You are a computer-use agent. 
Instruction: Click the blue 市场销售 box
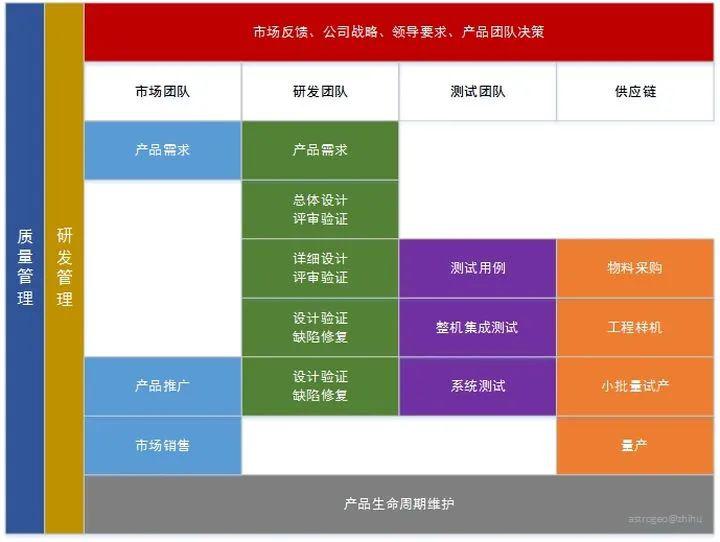(x=163, y=446)
